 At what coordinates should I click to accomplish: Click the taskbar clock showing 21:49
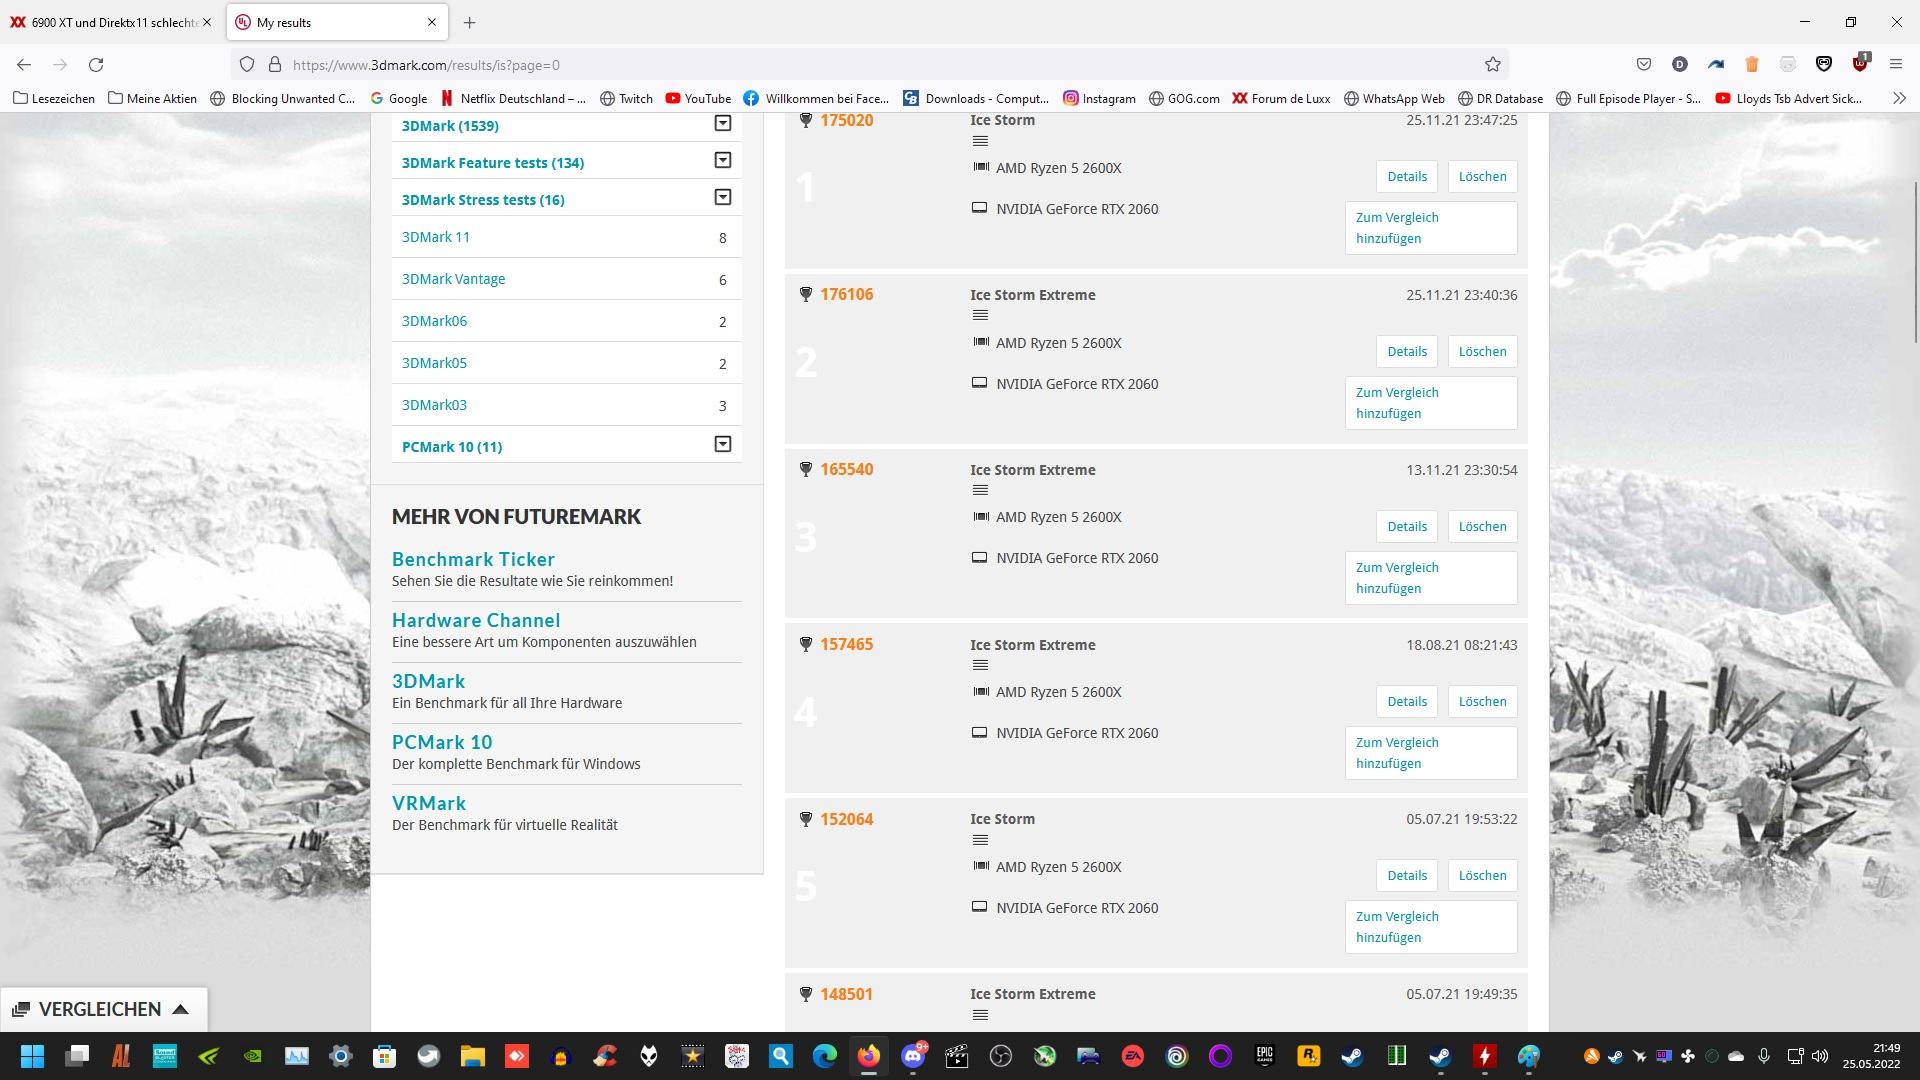pos(1871,1056)
